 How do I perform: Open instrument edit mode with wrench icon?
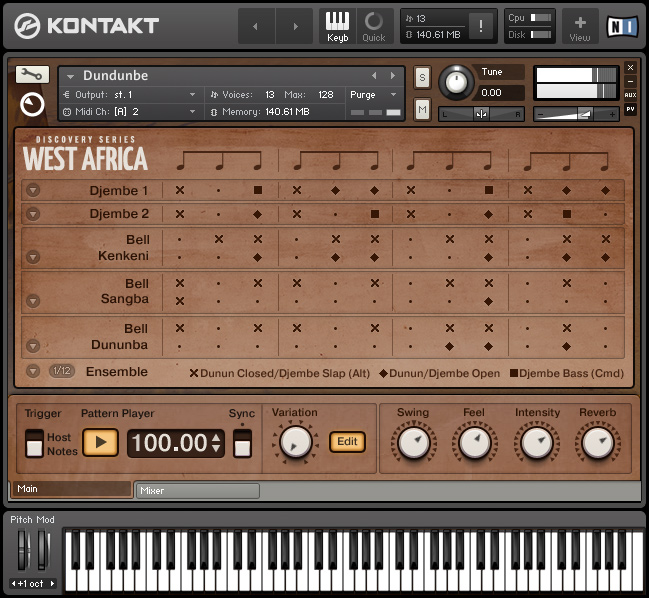32,74
